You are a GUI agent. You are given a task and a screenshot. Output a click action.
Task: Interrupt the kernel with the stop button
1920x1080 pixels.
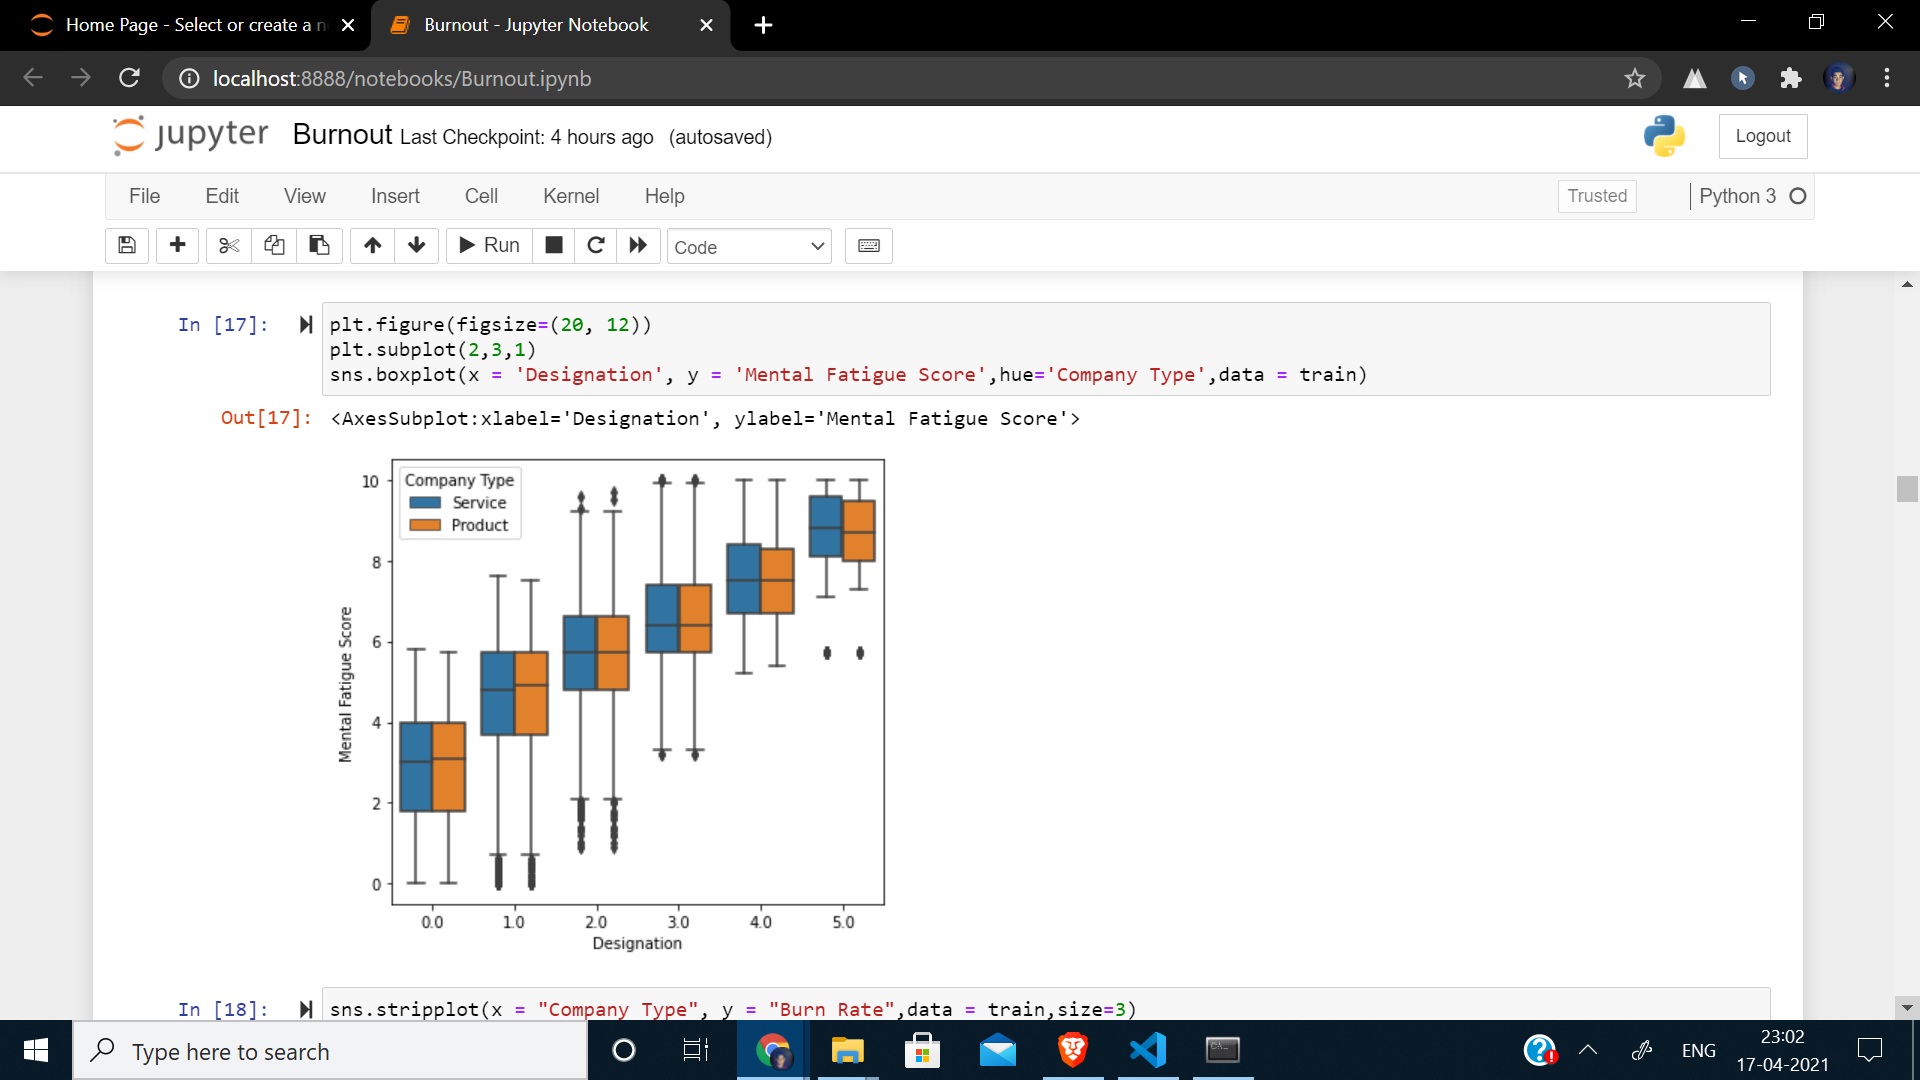pyautogui.click(x=554, y=246)
